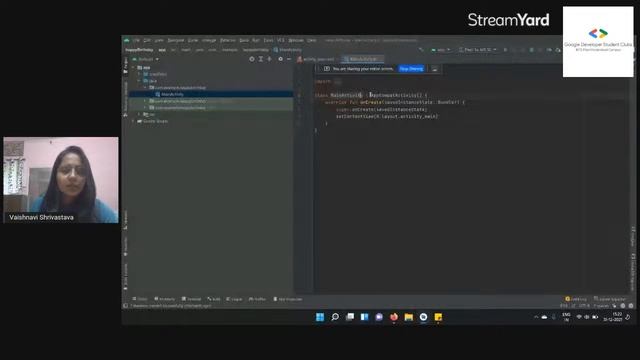Click the onCreate line in the code editor
This screenshot has width=640, height=360.
pos(395,102)
